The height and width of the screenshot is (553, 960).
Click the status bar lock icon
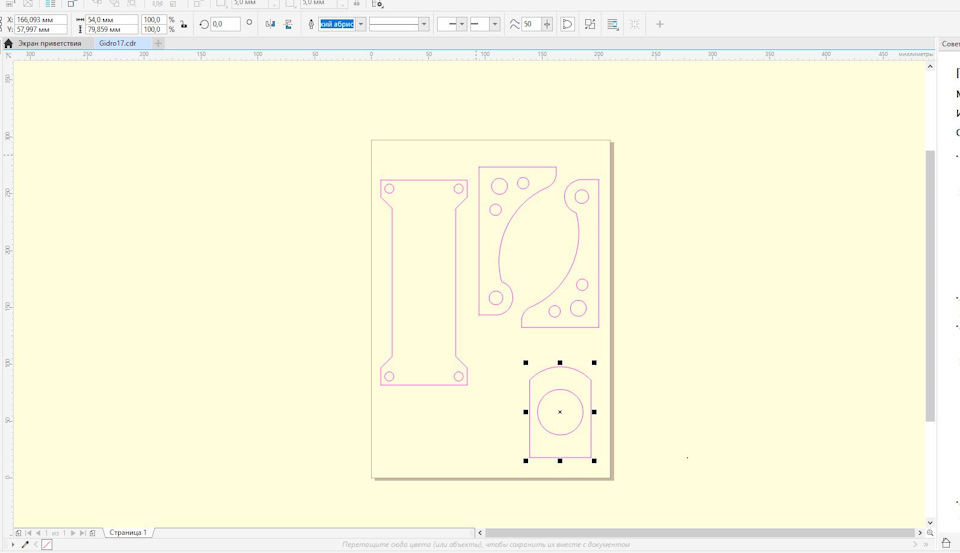click(946, 543)
